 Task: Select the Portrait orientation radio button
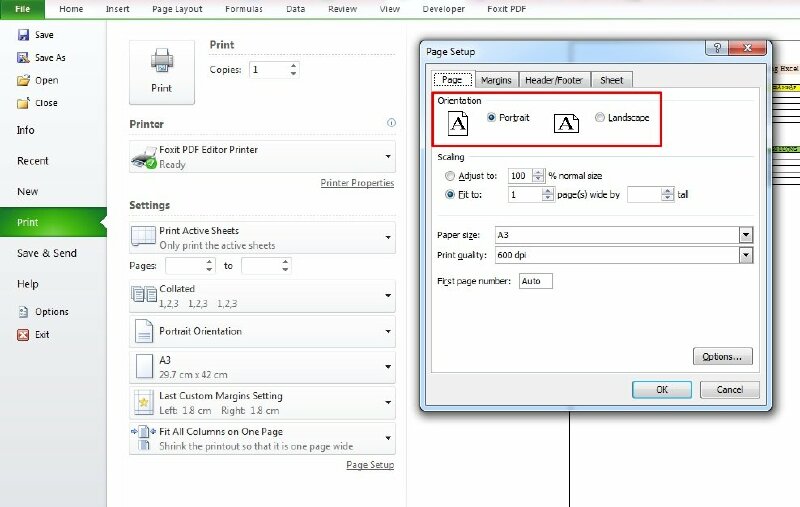[491, 118]
